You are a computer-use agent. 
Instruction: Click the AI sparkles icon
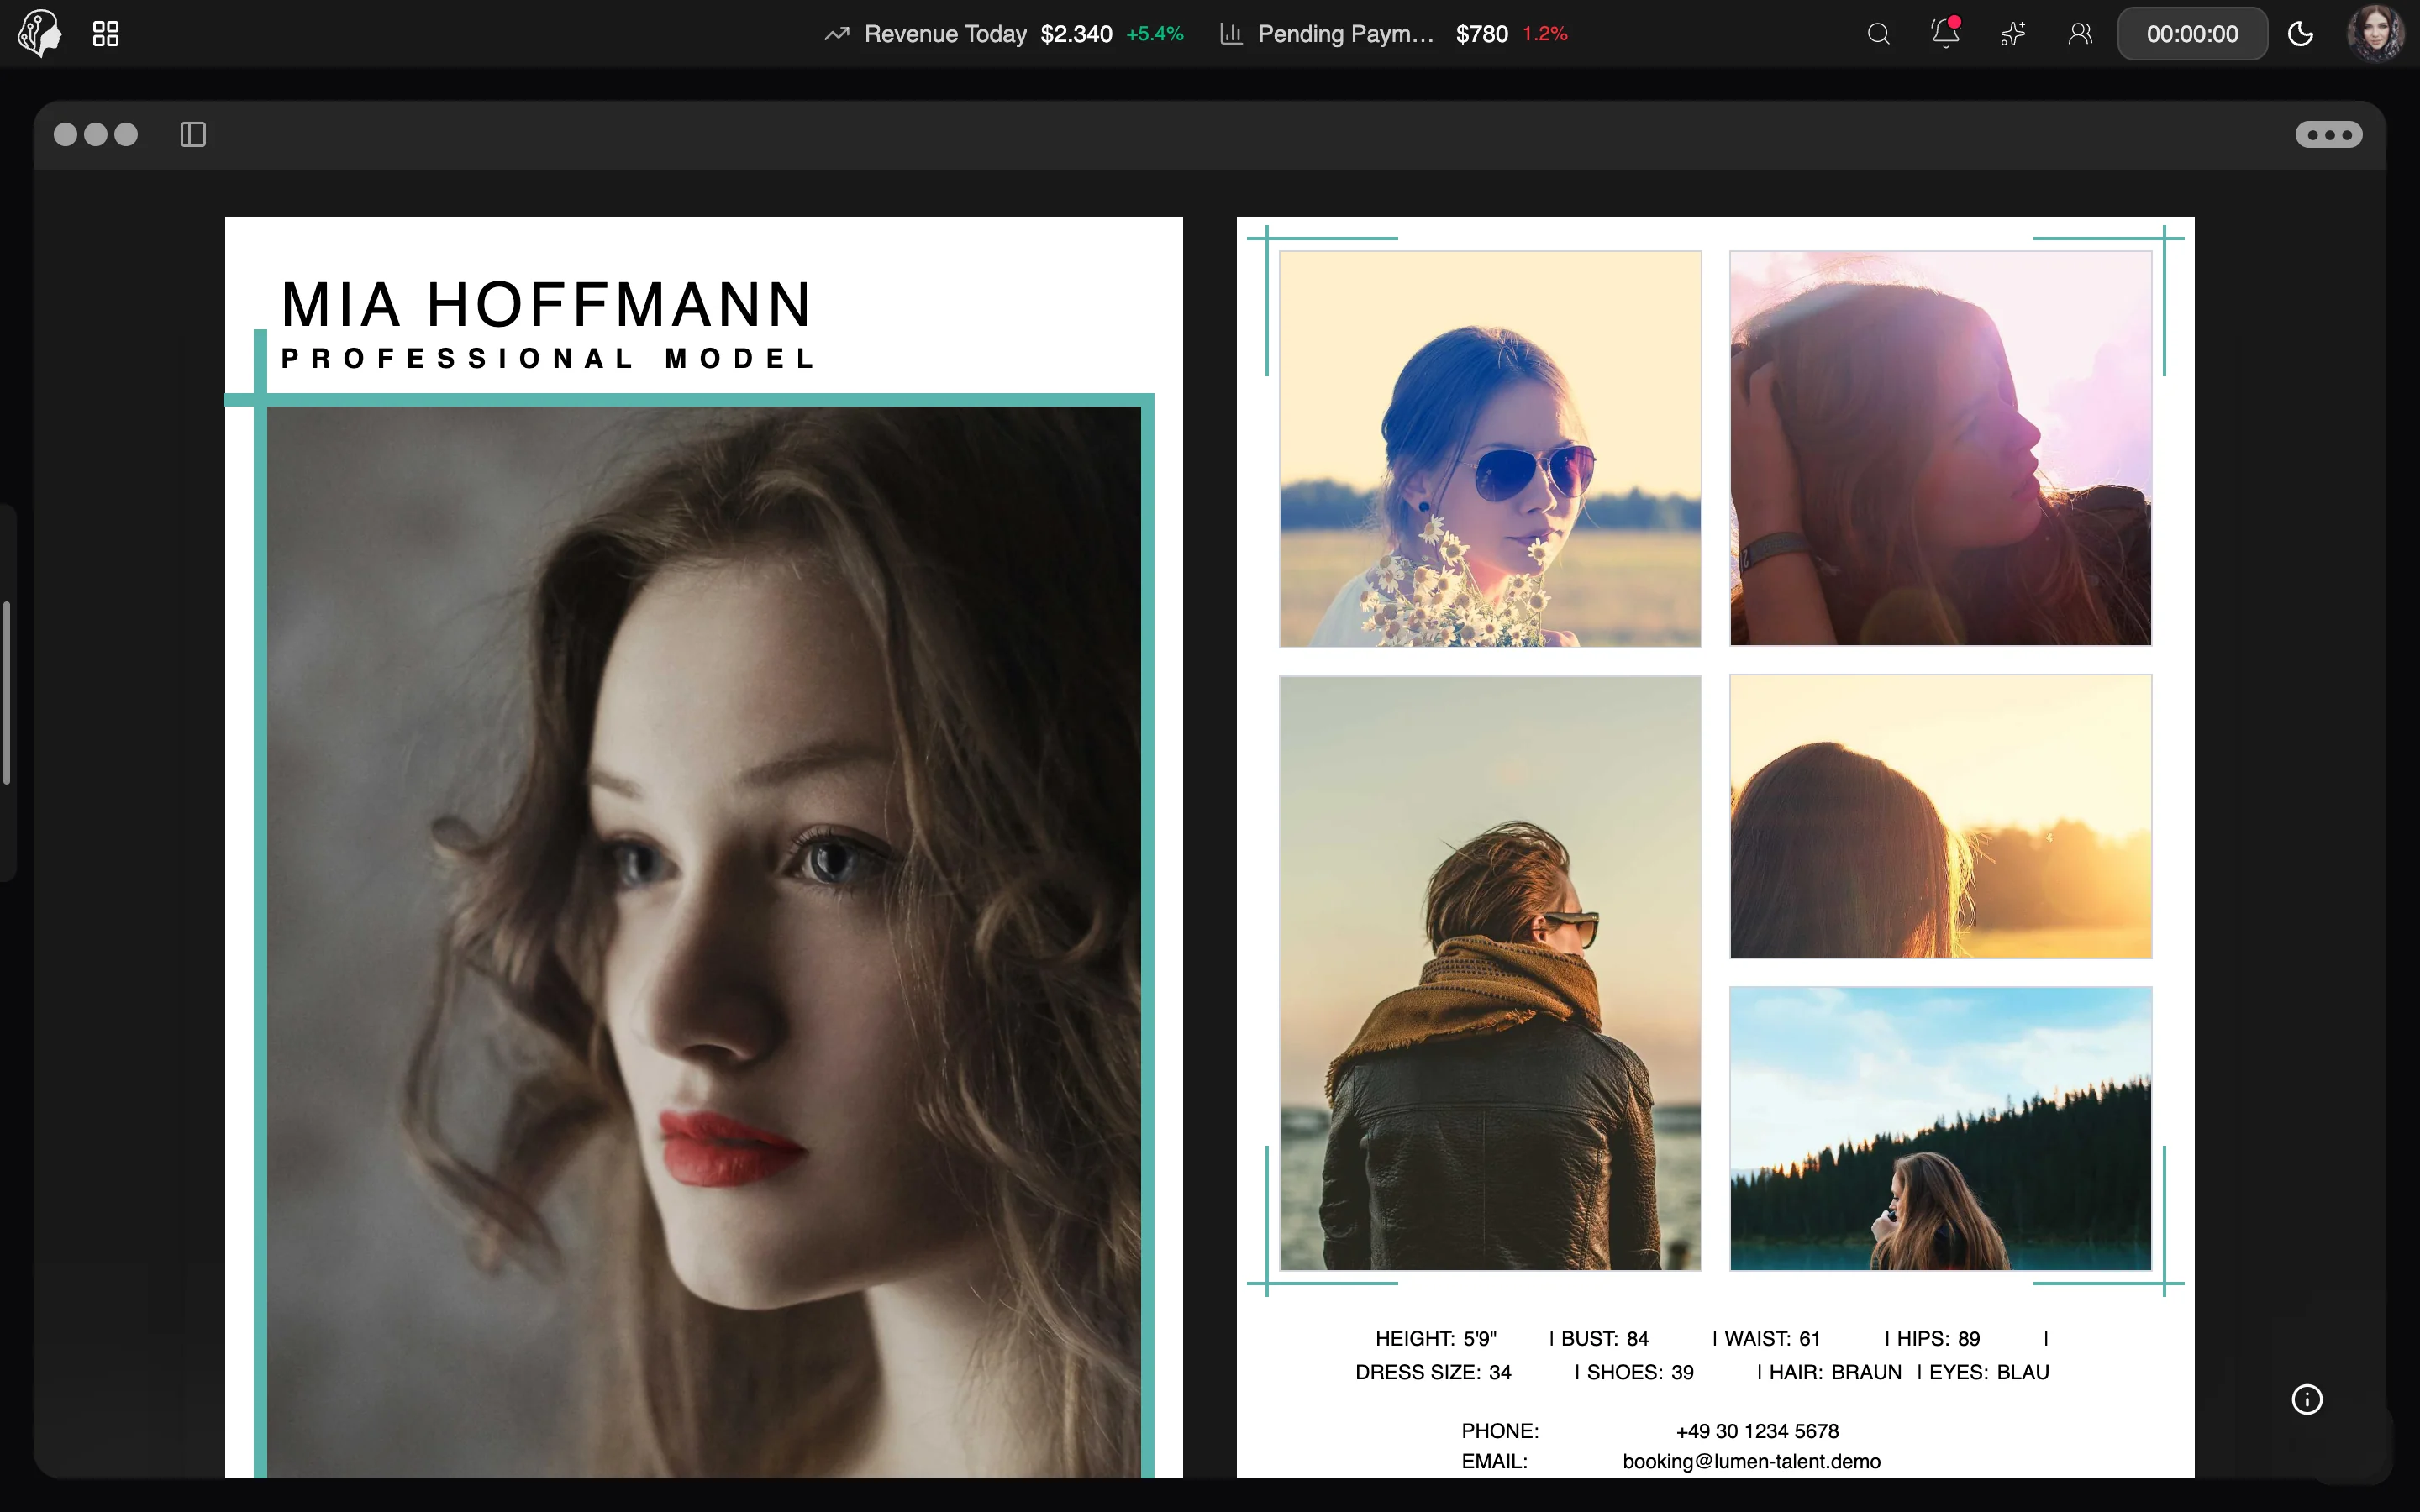coord(2013,34)
